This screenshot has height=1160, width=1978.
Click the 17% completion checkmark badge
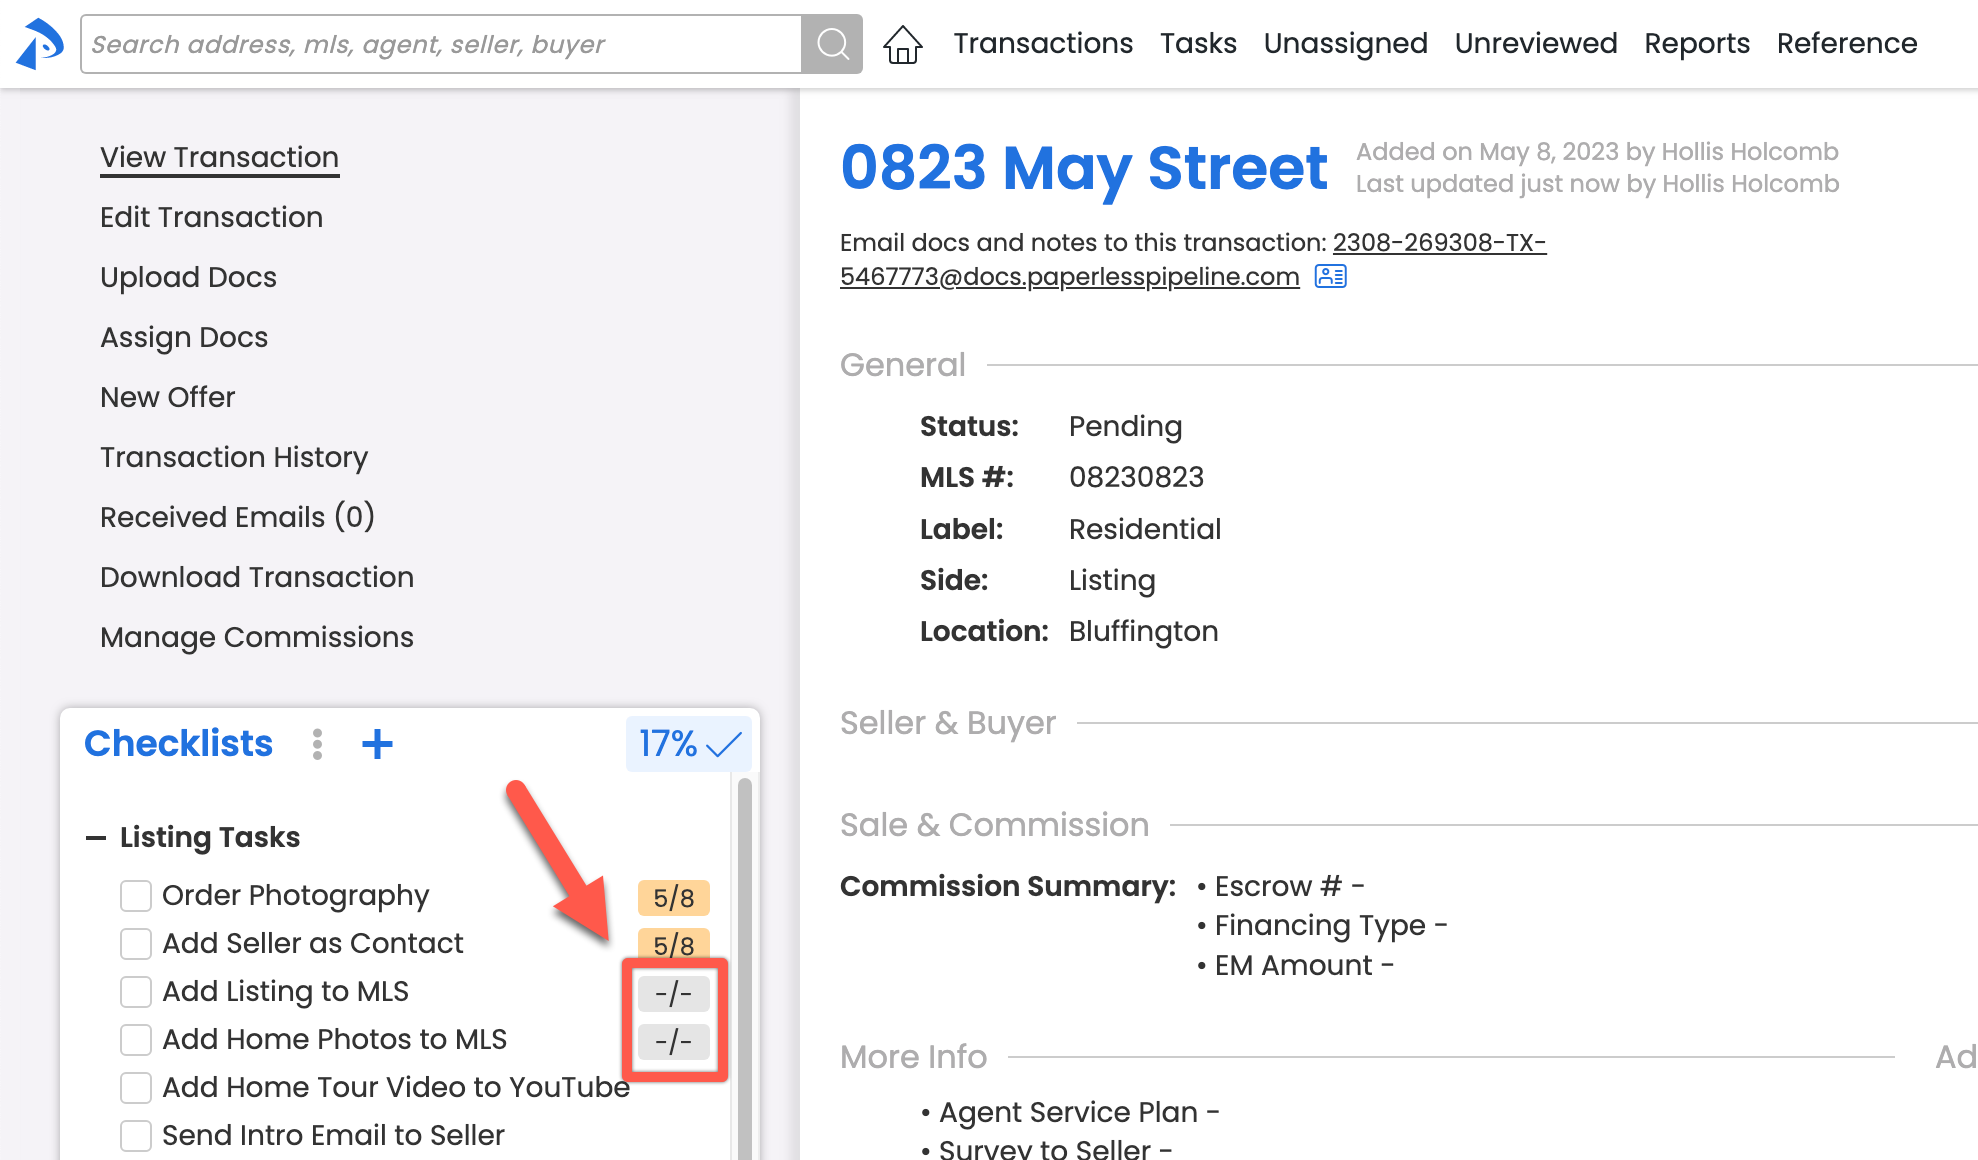point(689,744)
